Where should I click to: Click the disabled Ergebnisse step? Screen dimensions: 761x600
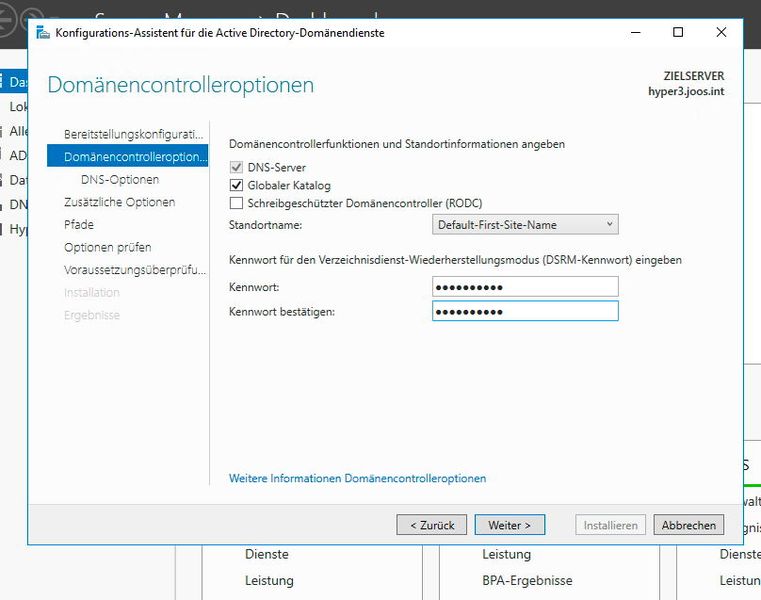[92, 315]
